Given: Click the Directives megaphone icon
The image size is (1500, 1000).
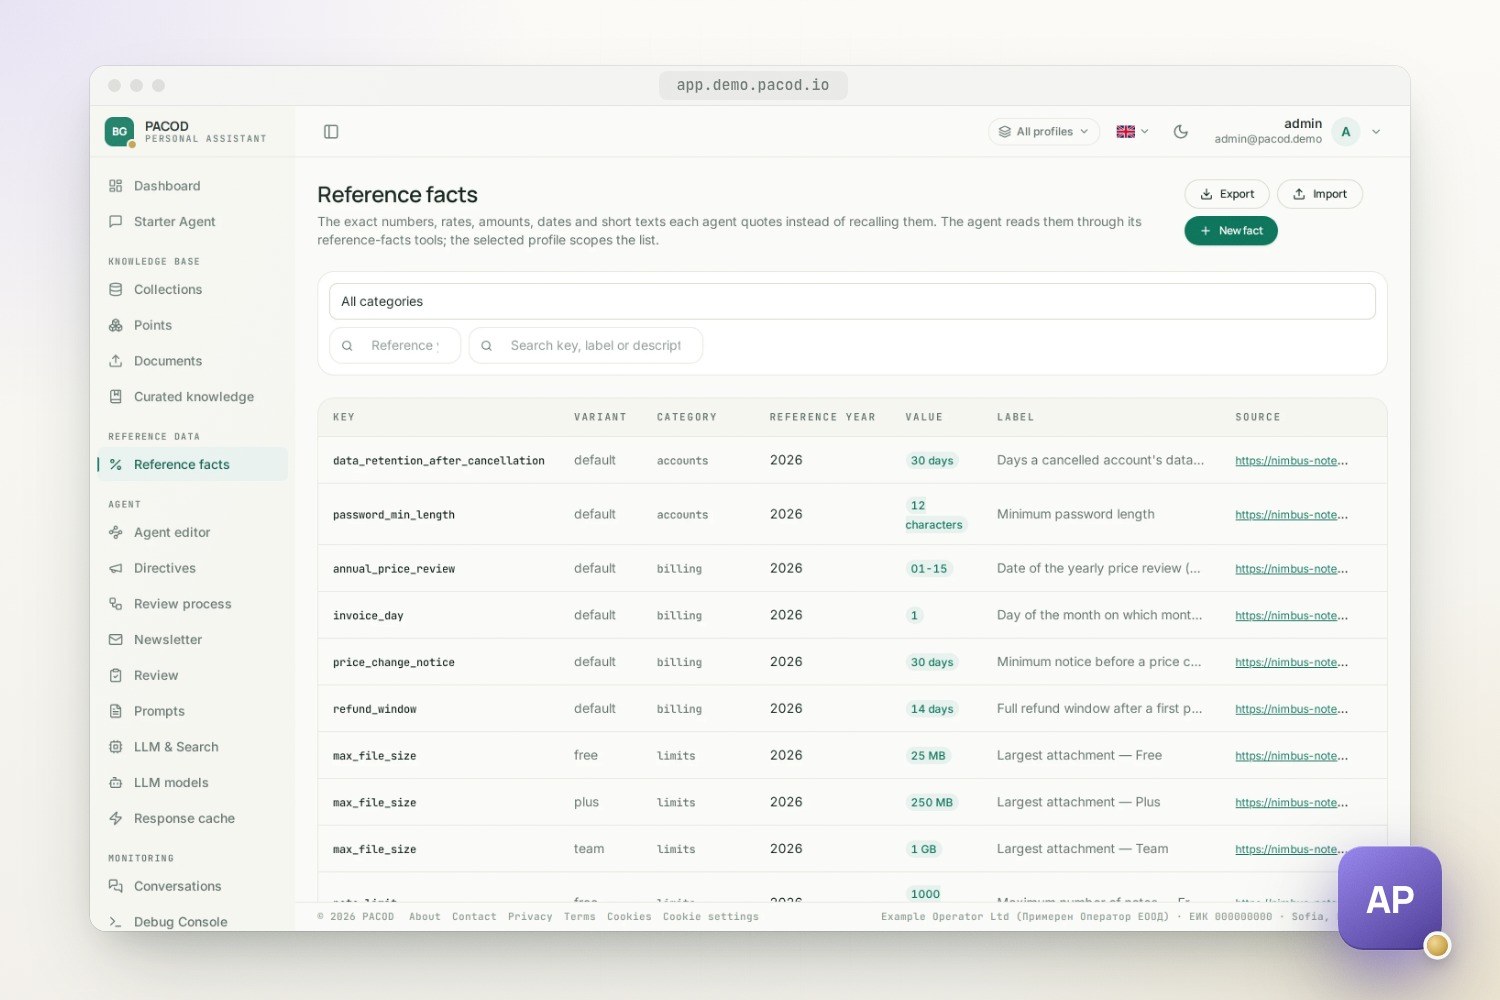Looking at the screenshot, I should (116, 568).
